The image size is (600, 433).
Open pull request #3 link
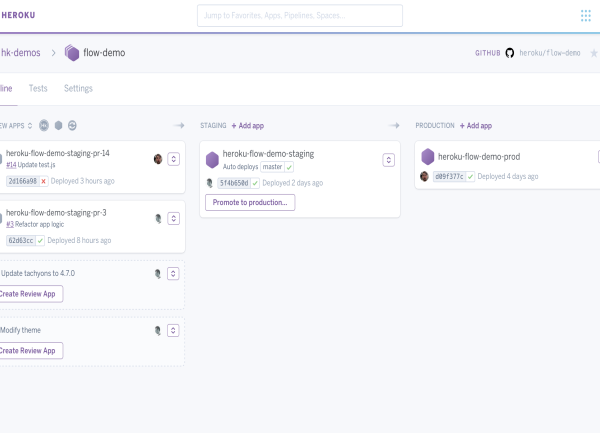click(10, 224)
